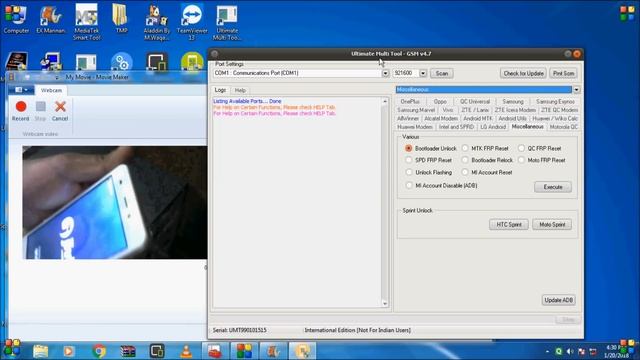This screenshot has width=640, height=360.
Task: Select Unlock Flashing radio option
Action: 429,173
